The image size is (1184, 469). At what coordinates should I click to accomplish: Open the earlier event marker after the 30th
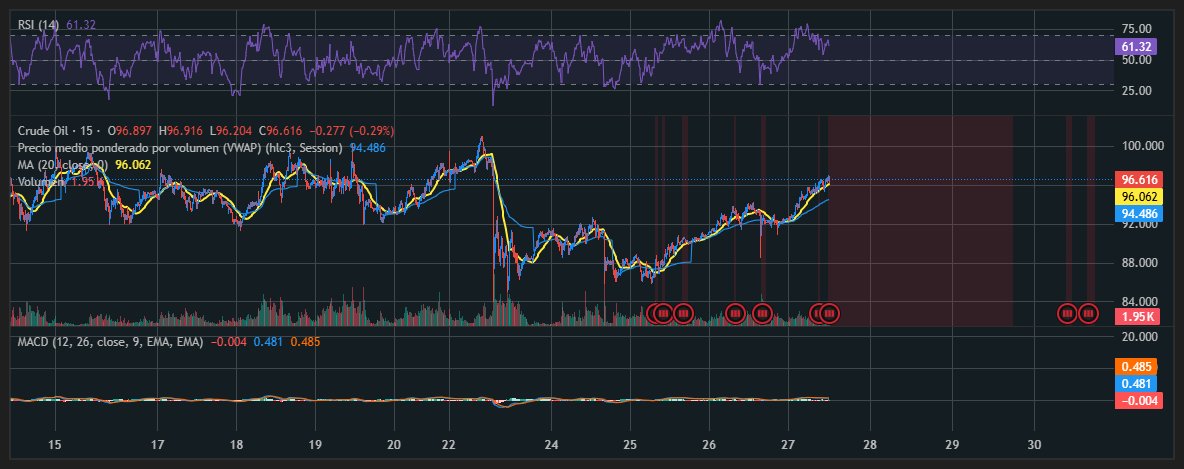coord(1067,313)
